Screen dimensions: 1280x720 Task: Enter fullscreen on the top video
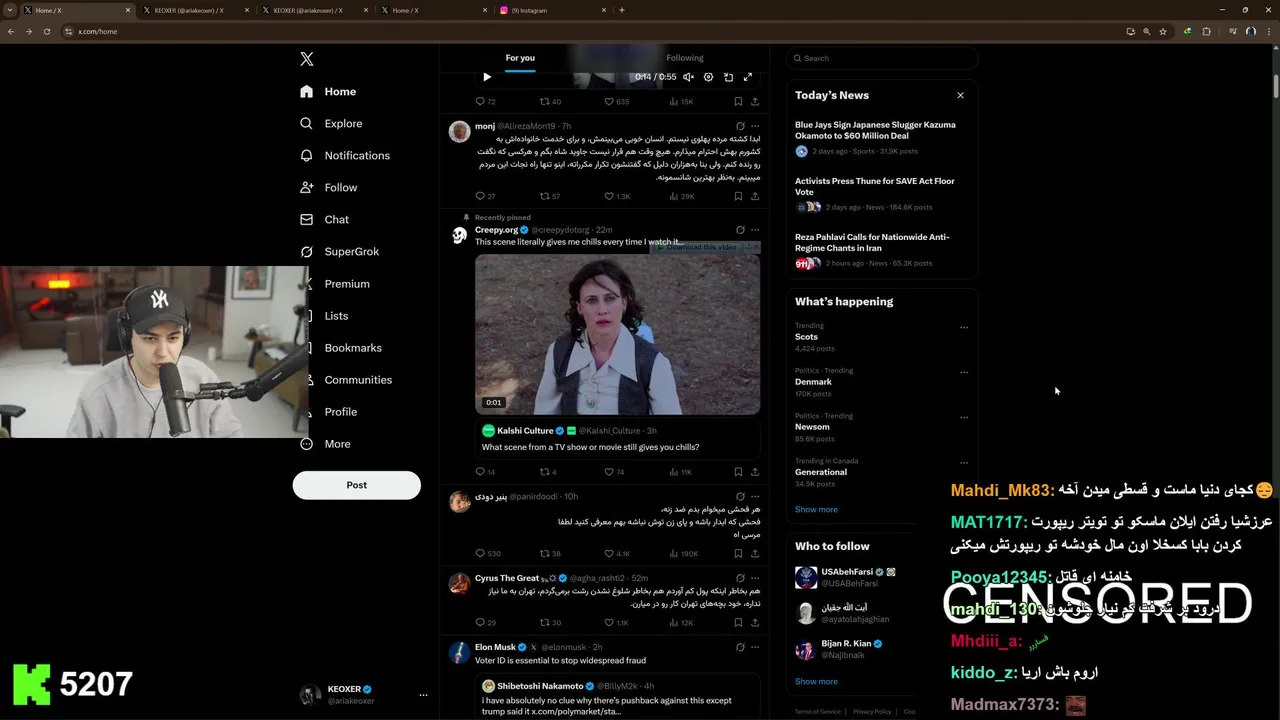pyautogui.click(x=747, y=77)
